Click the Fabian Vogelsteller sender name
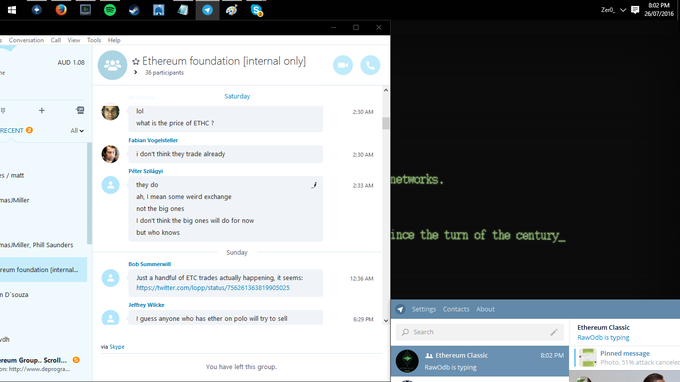Screen dimensions: 680x382 (x=153, y=140)
